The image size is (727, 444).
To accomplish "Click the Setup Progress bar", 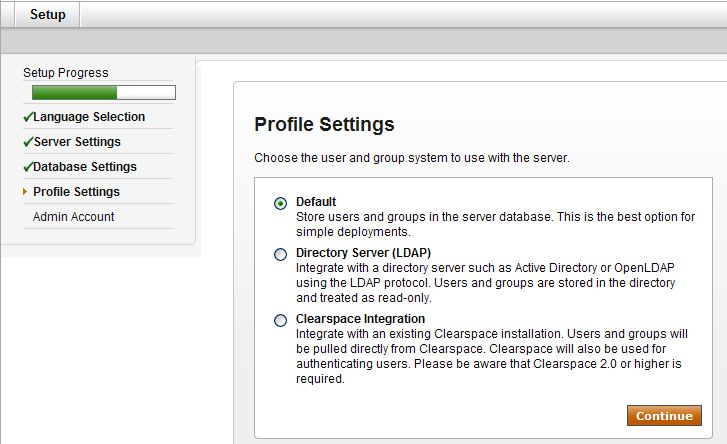I will click(104, 92).
